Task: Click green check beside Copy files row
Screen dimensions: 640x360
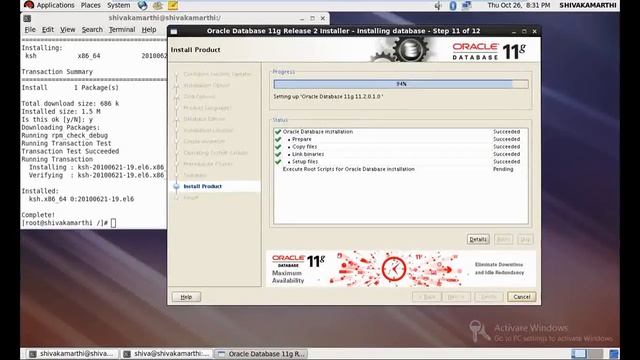Action: pos(278,147)
